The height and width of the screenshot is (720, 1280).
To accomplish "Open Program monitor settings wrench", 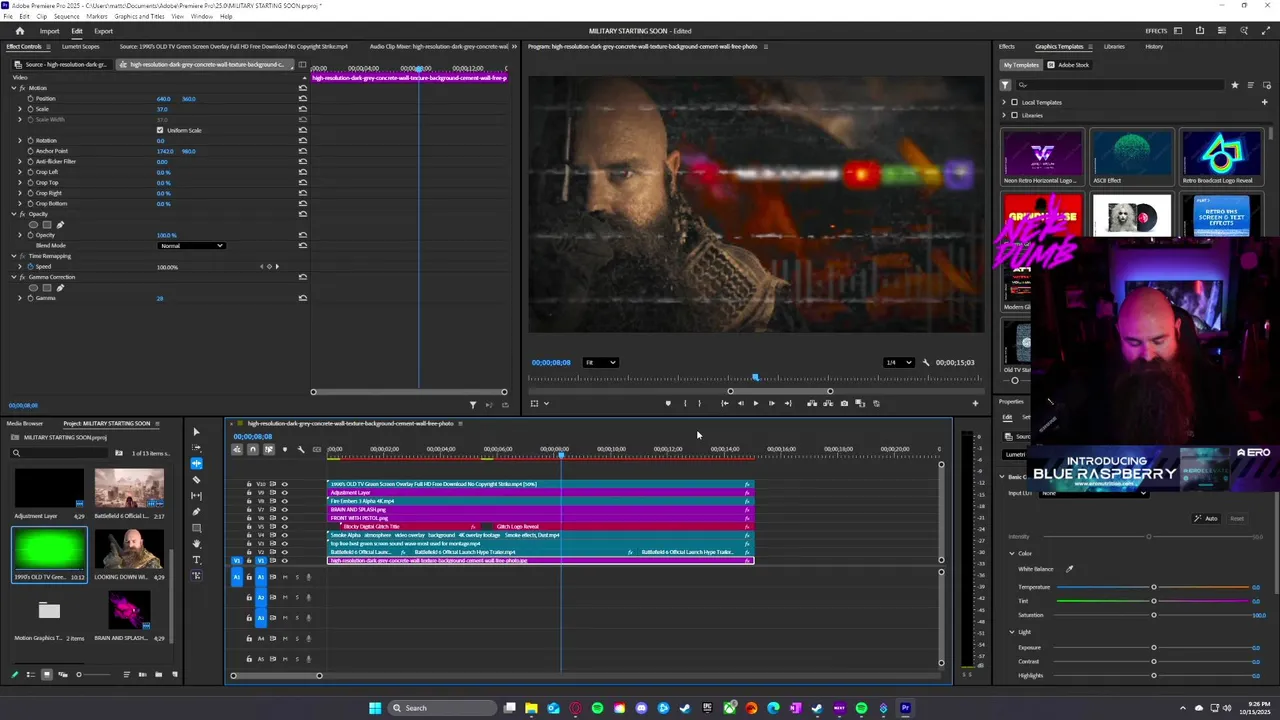I will [x=926, y=362].
